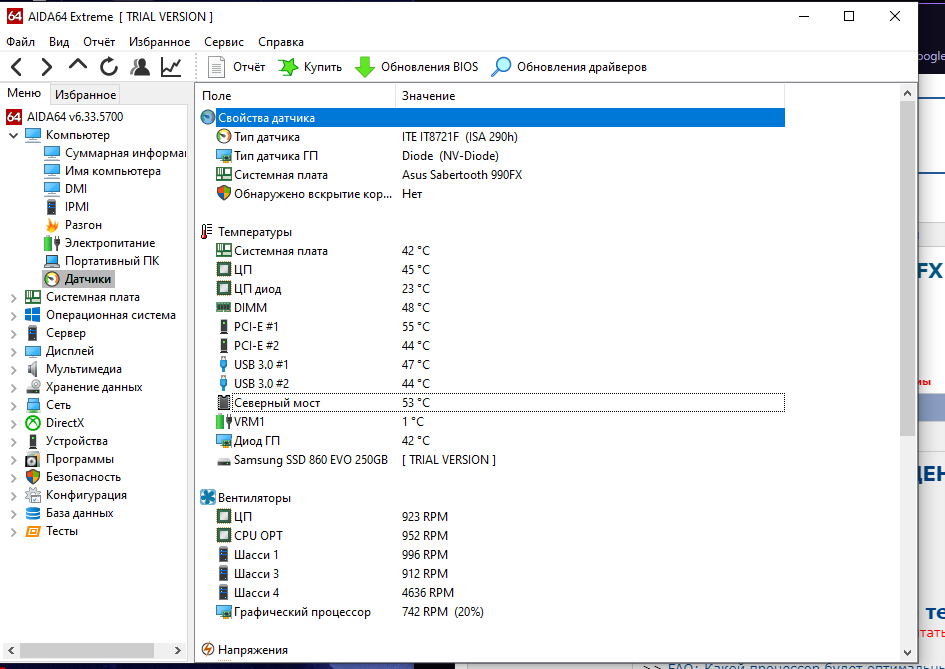This screenshot has width=945, height=669.
Task: Open the Справка menu
Action: tap(281, 42)
